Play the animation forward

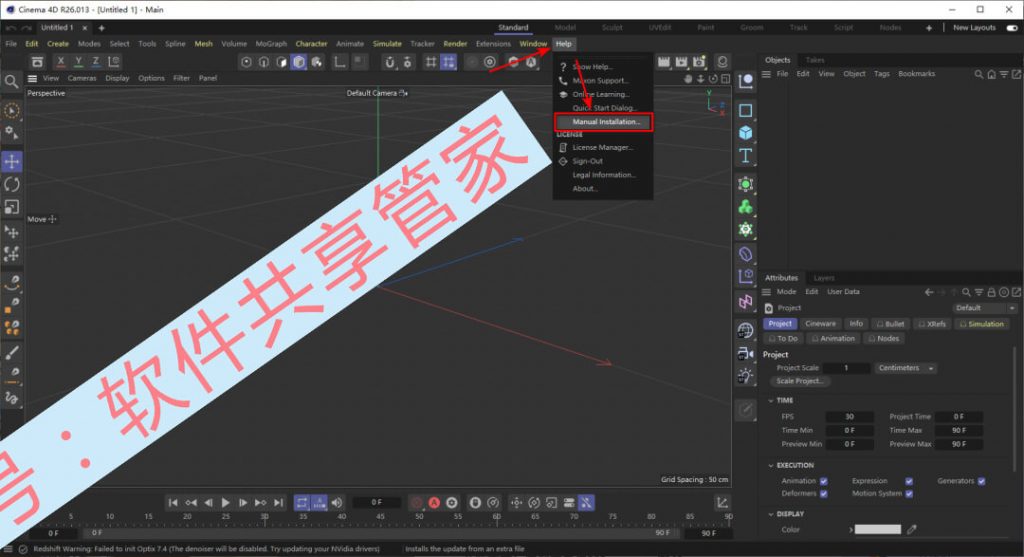225,502
